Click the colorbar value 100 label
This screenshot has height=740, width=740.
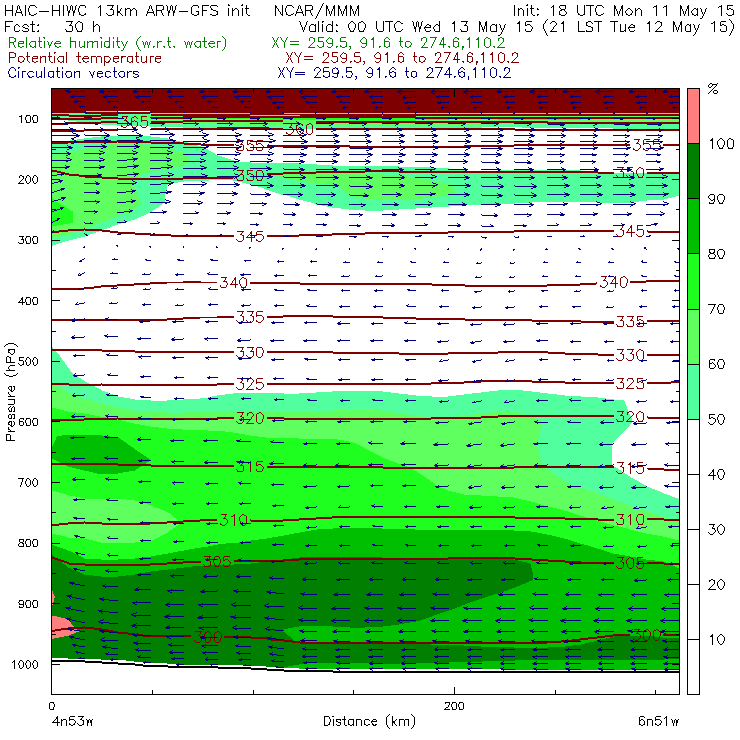[x=721, y=144]
